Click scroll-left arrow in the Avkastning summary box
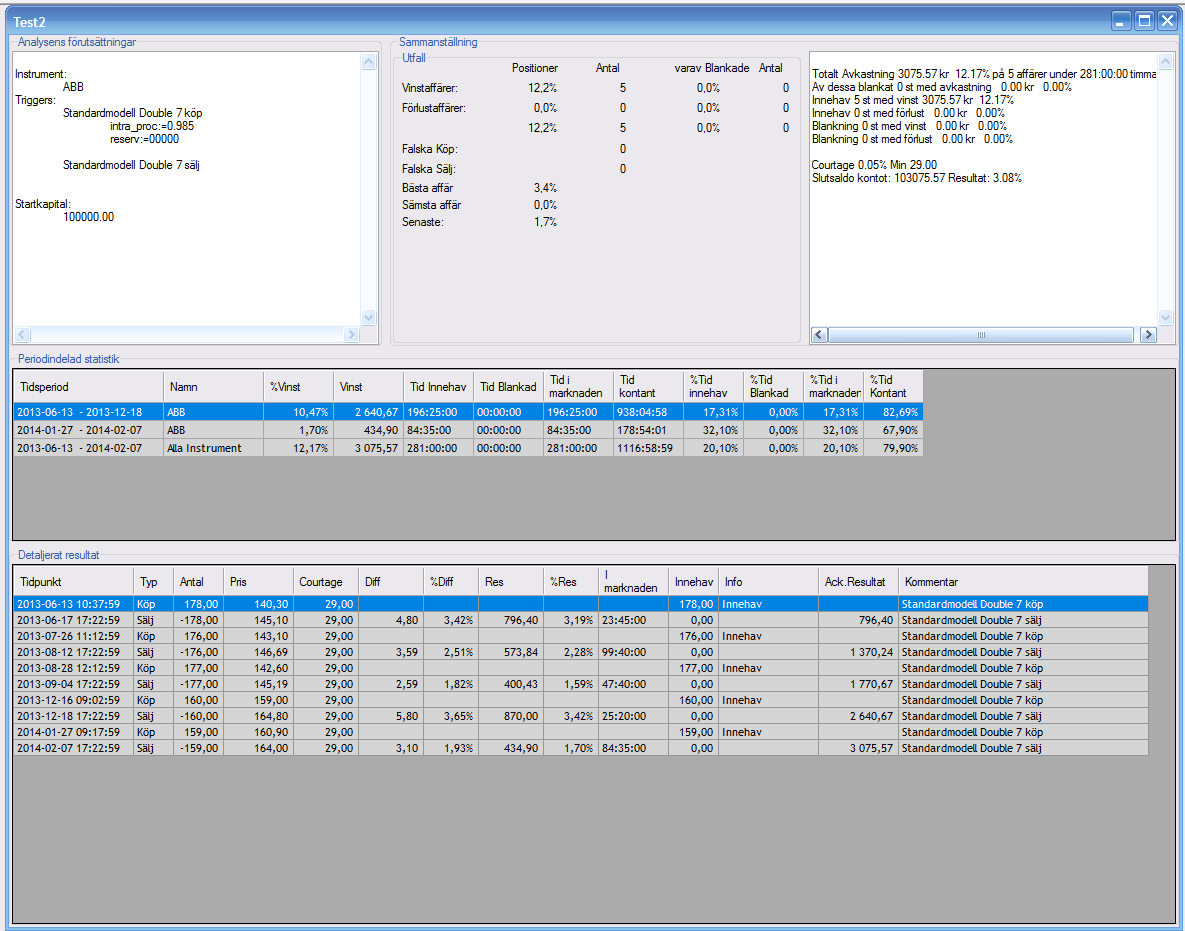 point(819,335)
